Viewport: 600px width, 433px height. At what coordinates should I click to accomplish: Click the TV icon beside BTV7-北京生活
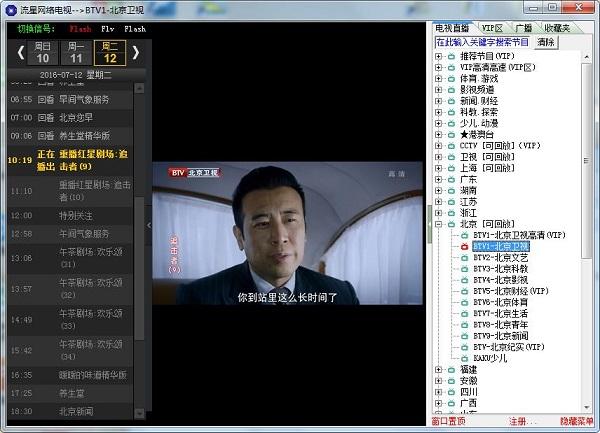click(464, 314)
